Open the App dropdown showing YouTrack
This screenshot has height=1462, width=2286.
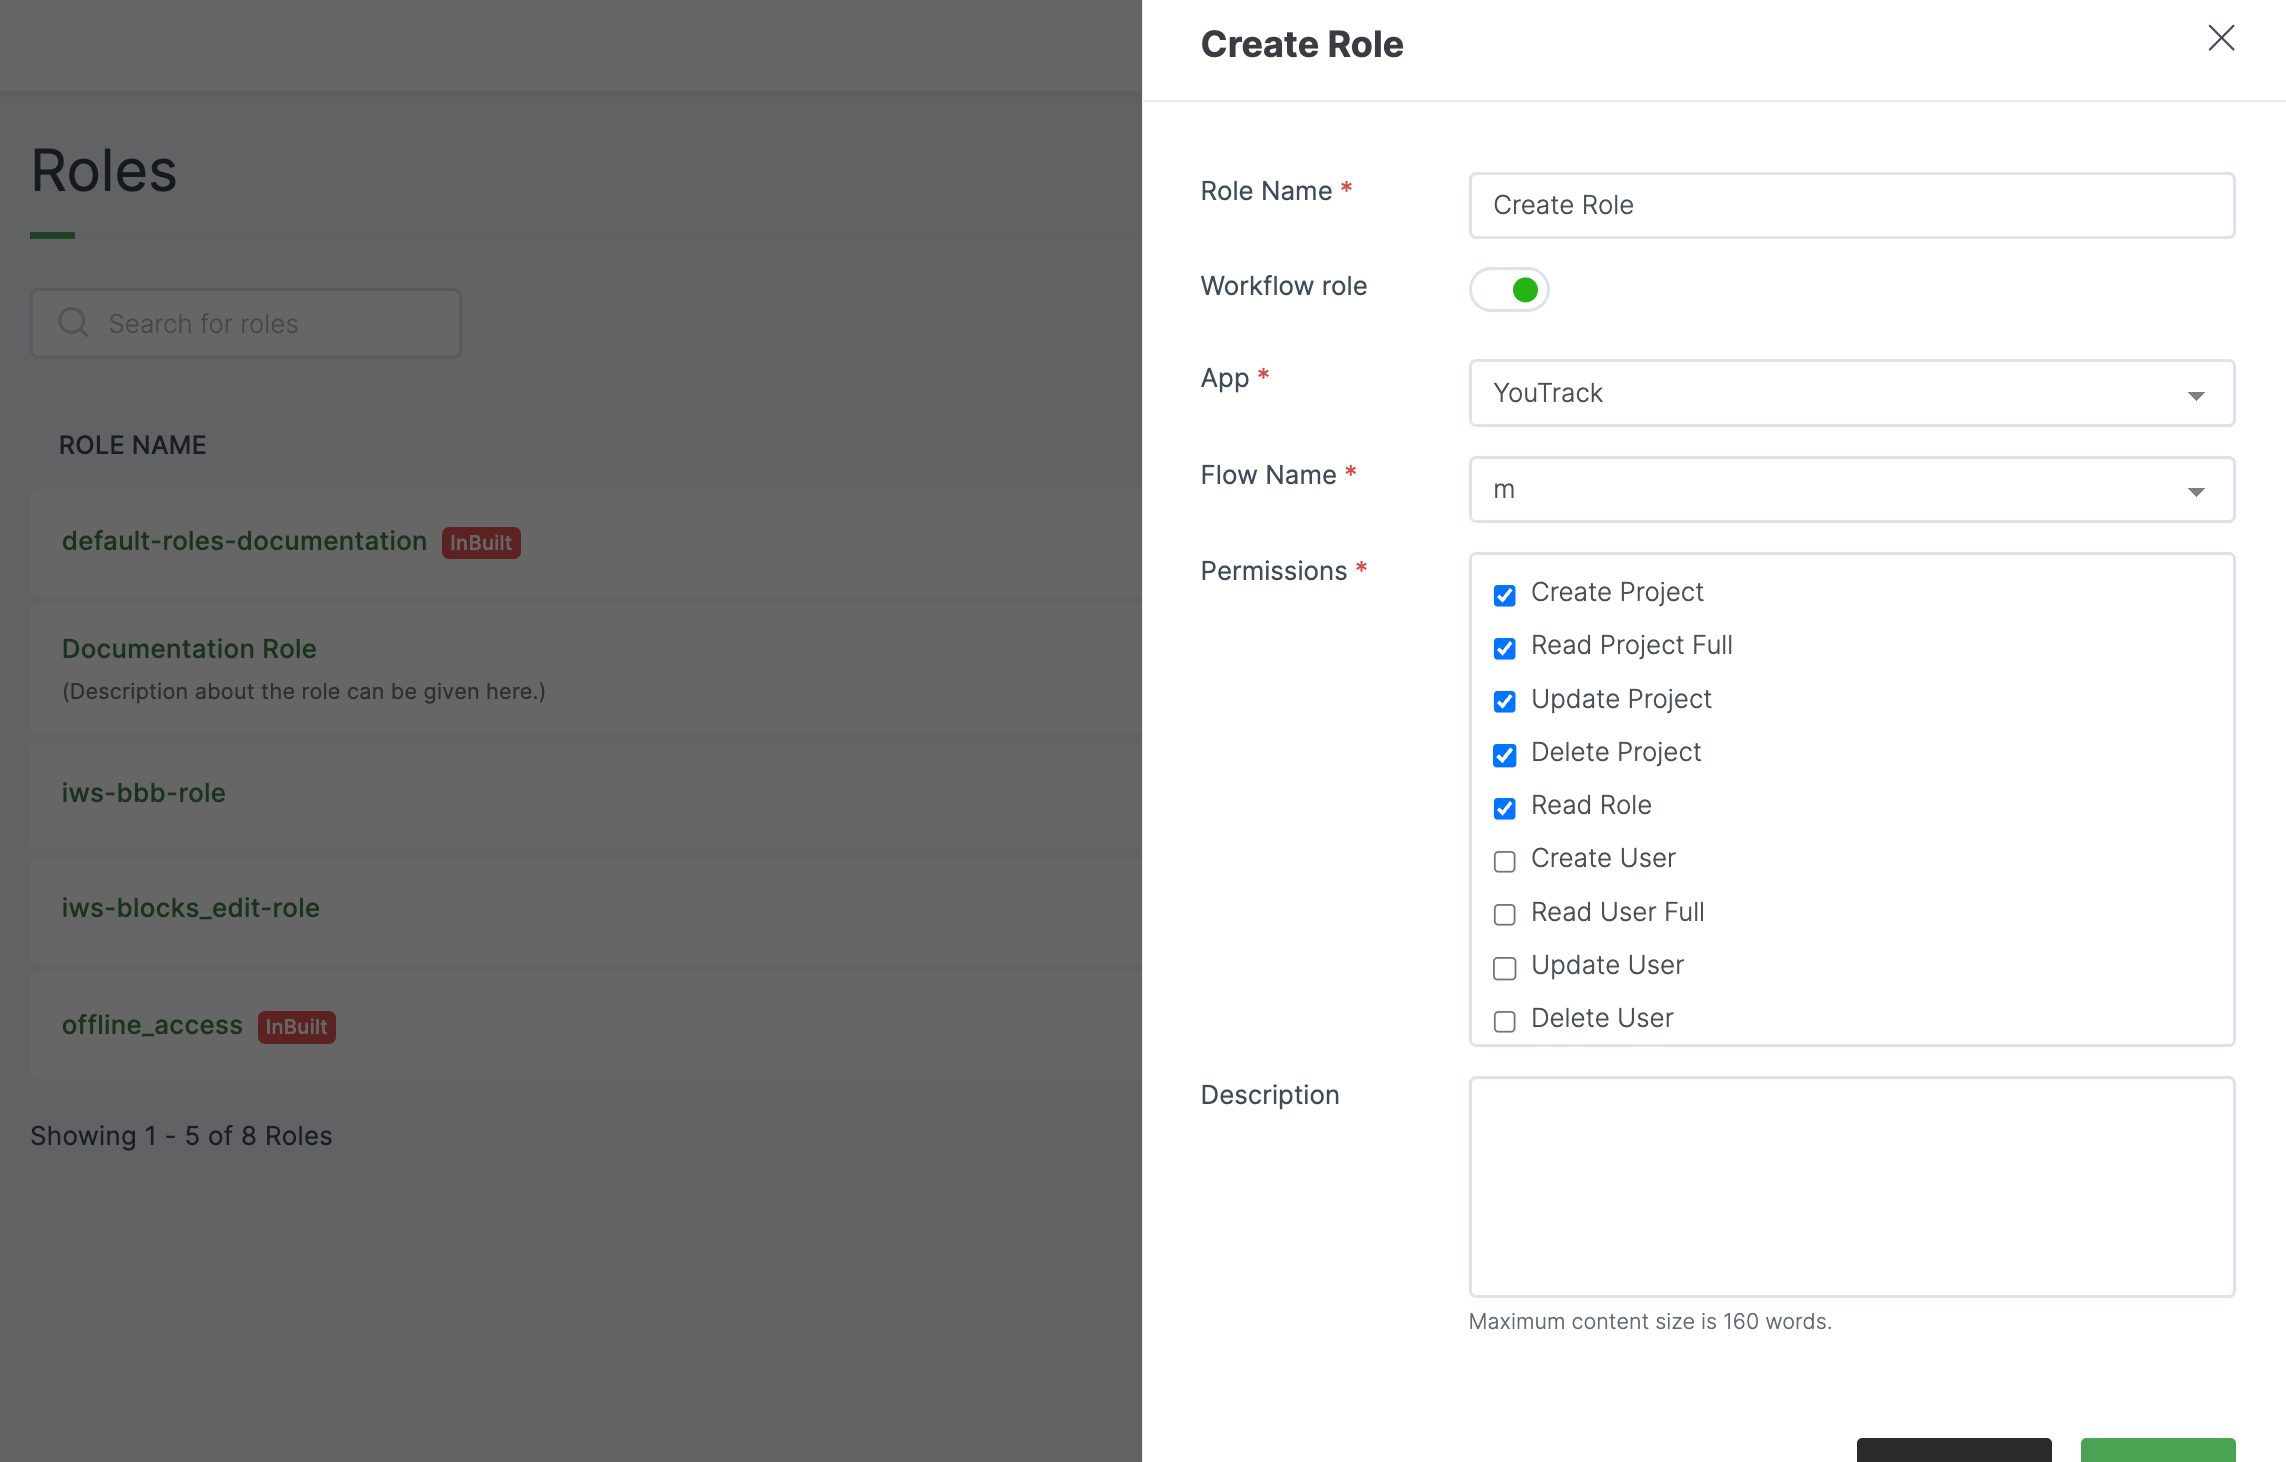pos(1851,393)
